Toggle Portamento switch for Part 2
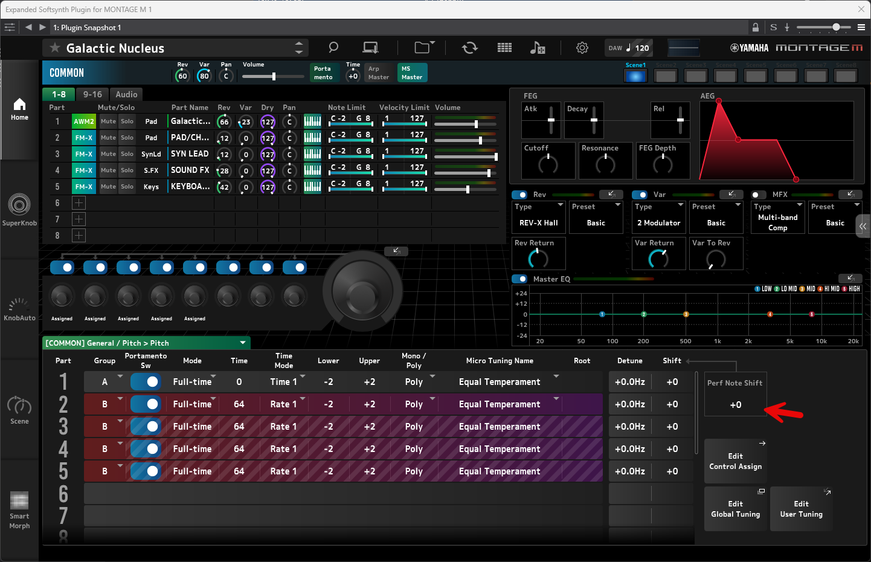Screen dimensions: 871x562 coord(146,404)
